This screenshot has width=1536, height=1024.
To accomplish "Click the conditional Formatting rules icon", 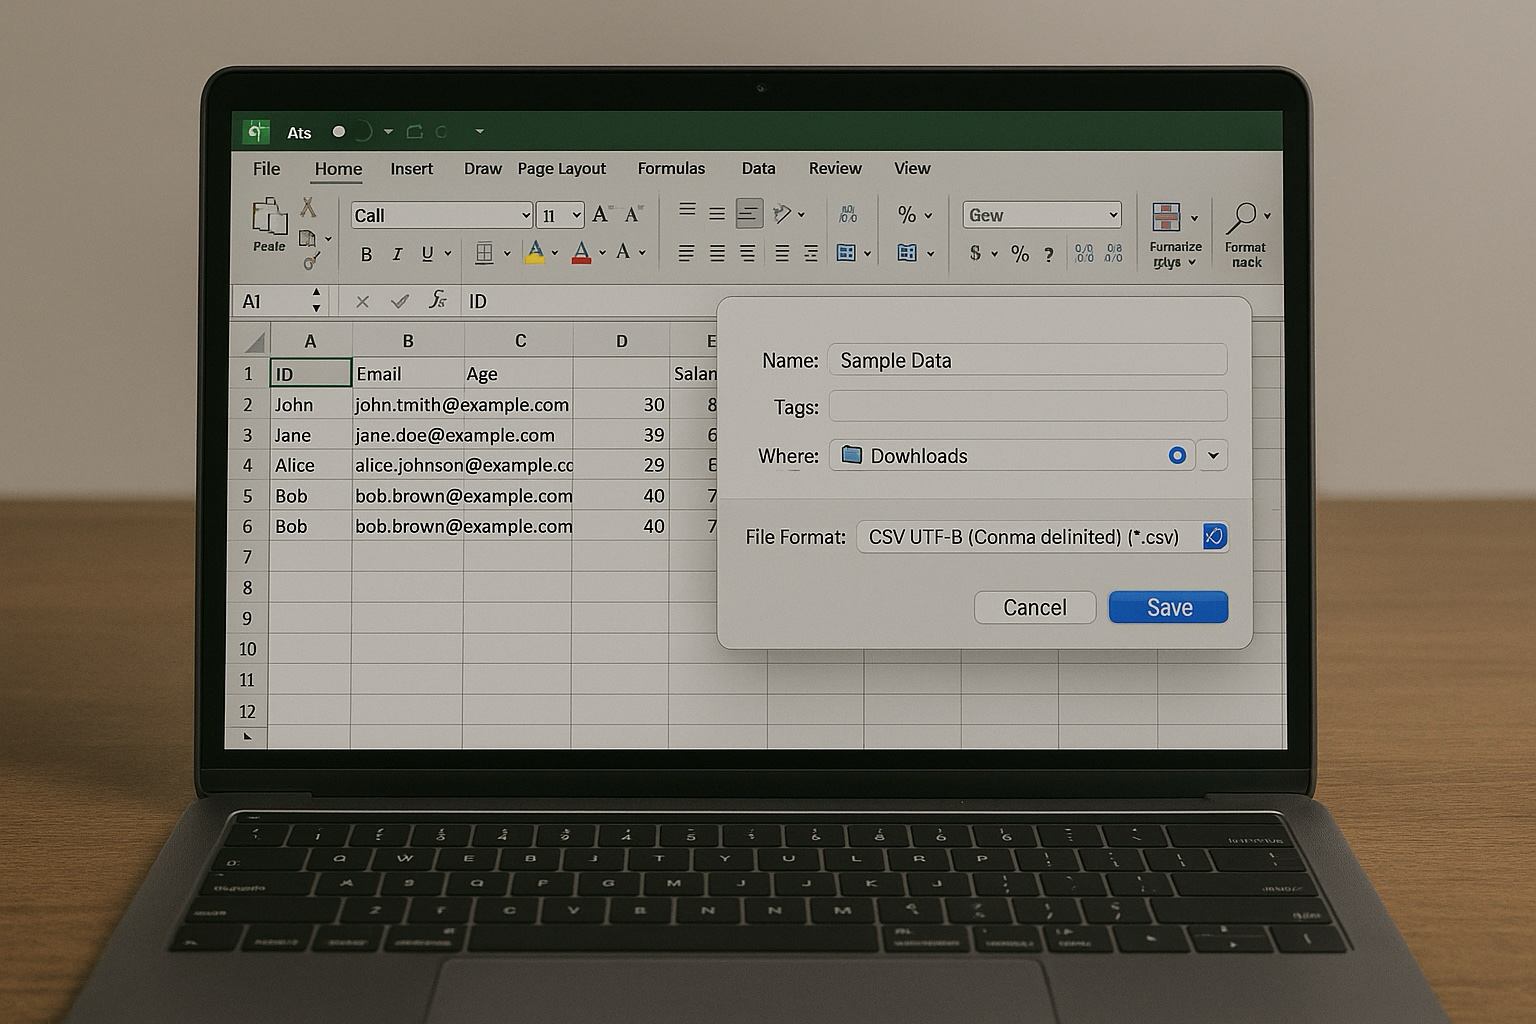I will pyautogui.click(x=1169, y=218).
